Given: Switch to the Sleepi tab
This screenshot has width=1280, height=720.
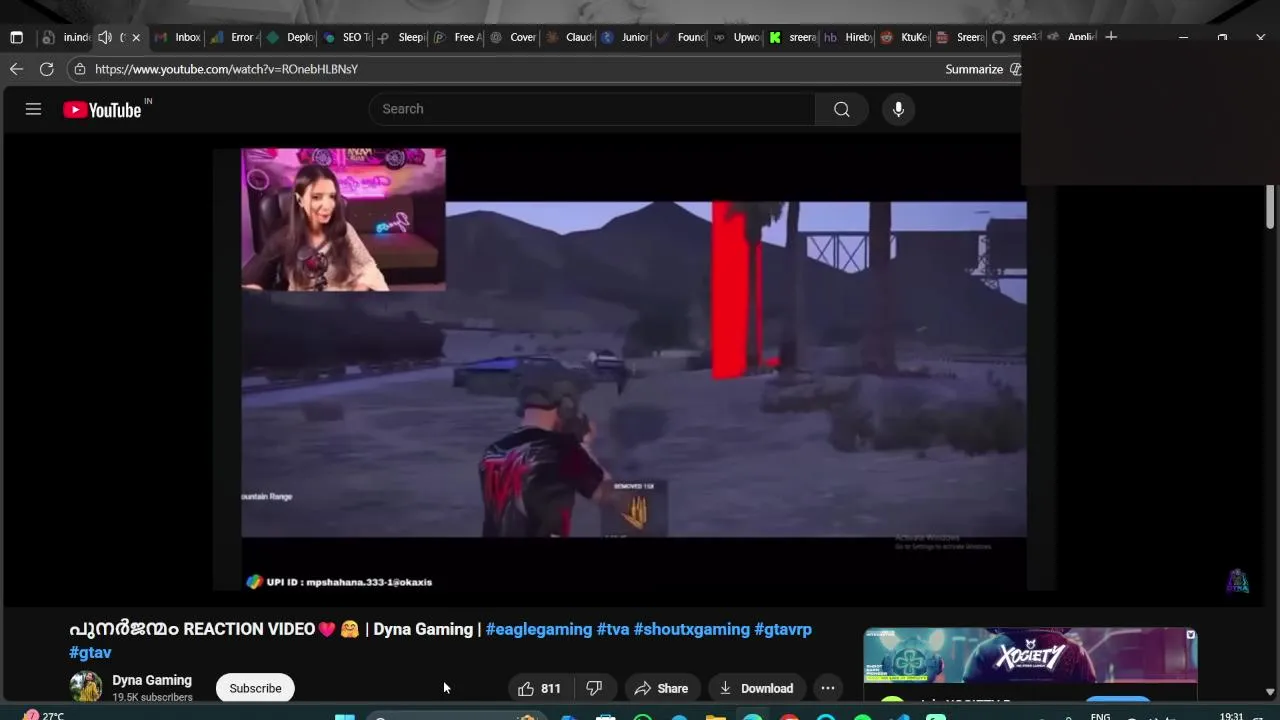Looking at the screenshot, I should click(x=402, y=37).
